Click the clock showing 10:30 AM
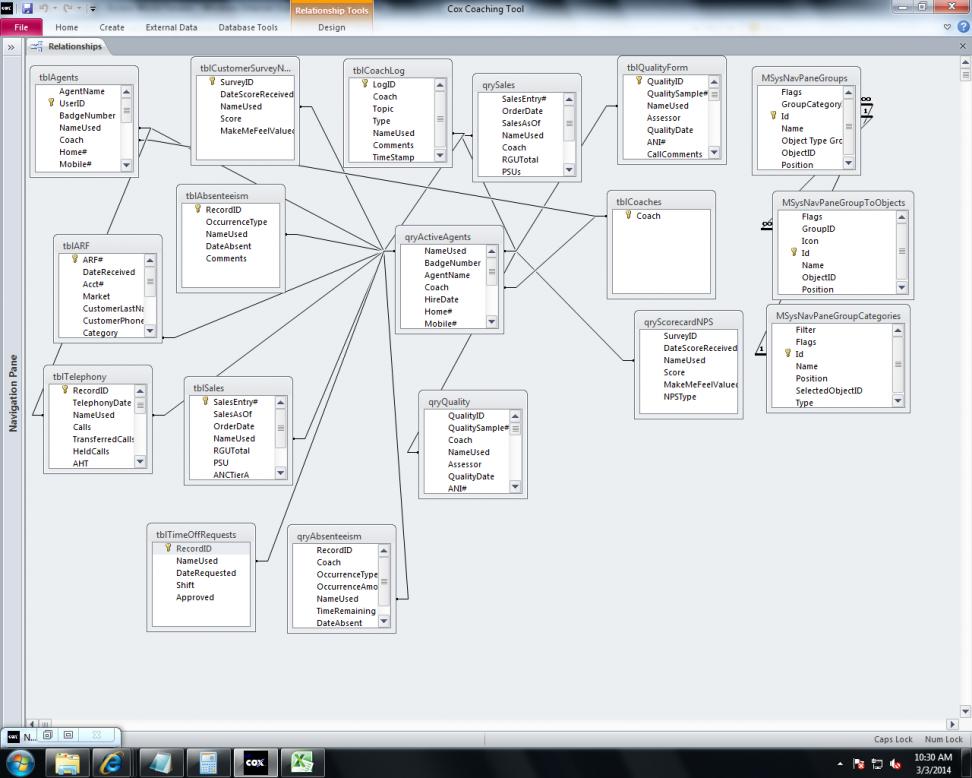This screenshot has width=972, height=778. [x=933, y=757]
